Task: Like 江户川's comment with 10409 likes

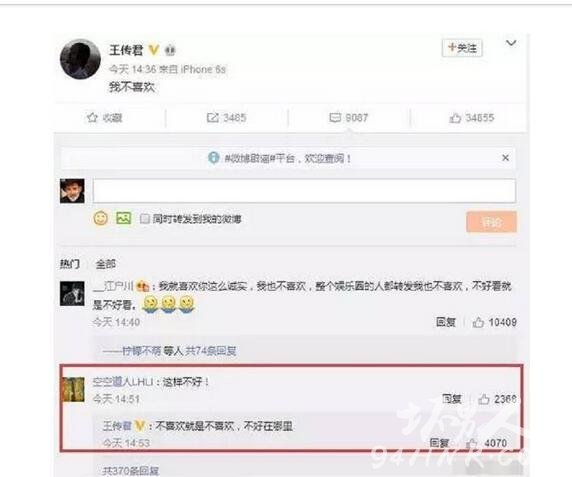Action: (478, 322)
